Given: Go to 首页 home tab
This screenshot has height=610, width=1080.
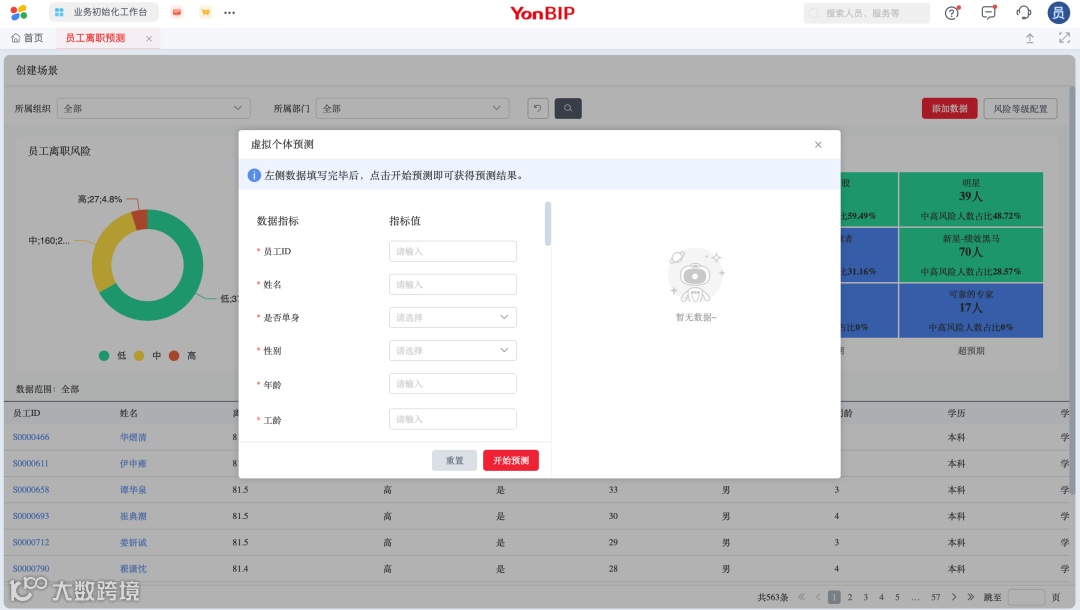Looking at the screenshot, I should [x=28, y=39].
